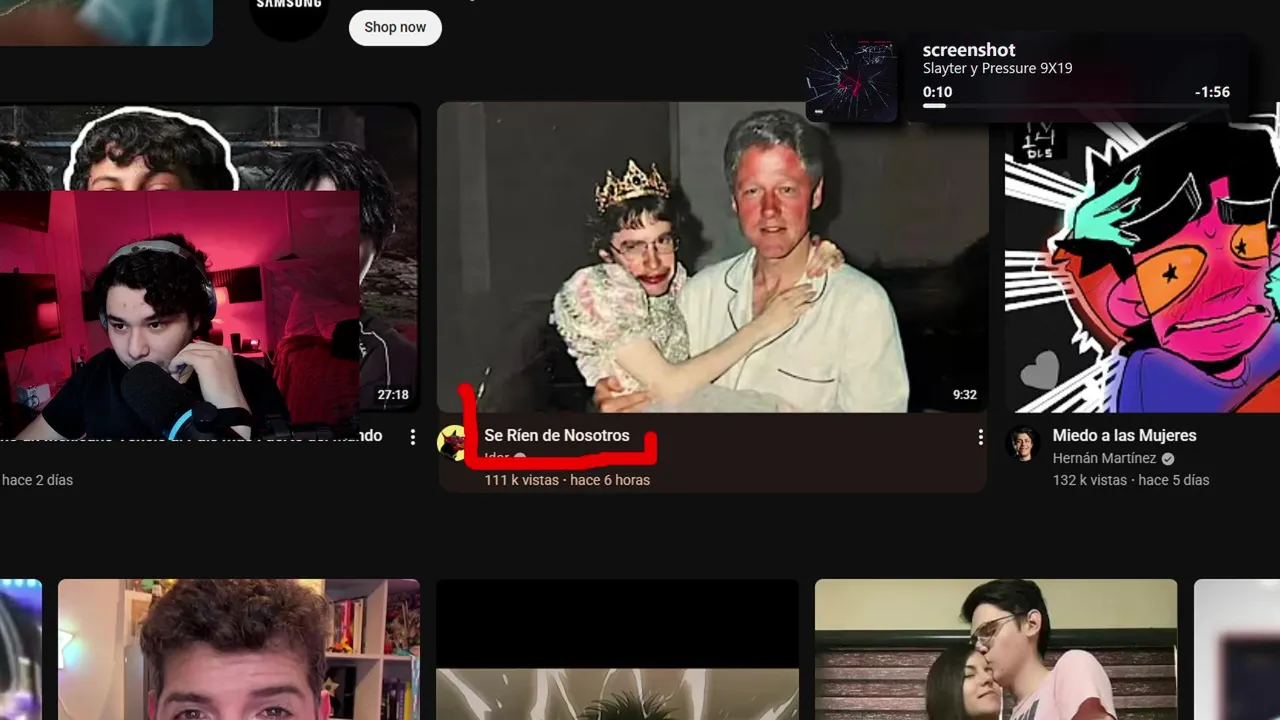The image size is (1280, 720).
Task: Open the Miedo a las Mujeres cartoon thumbnail
Action: [1142, 257]
